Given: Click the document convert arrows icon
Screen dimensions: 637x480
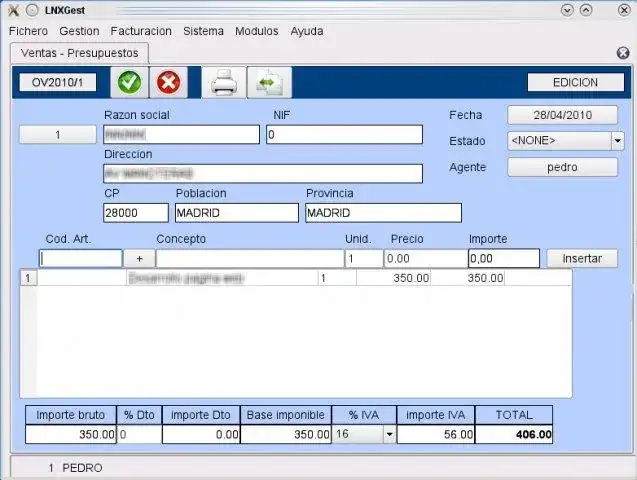Looking at the screenshot, I should [269, 82].
